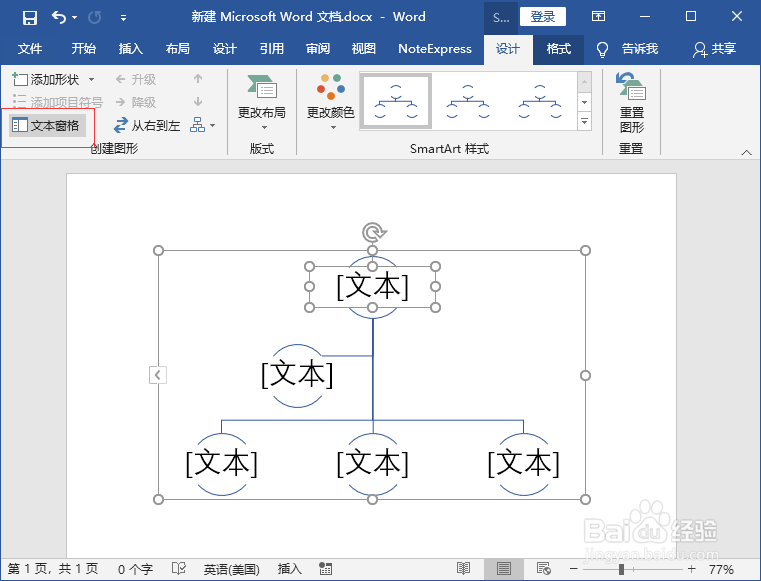
Task: Save the document with the floppy disk icon
Action: tap(30, 18)
